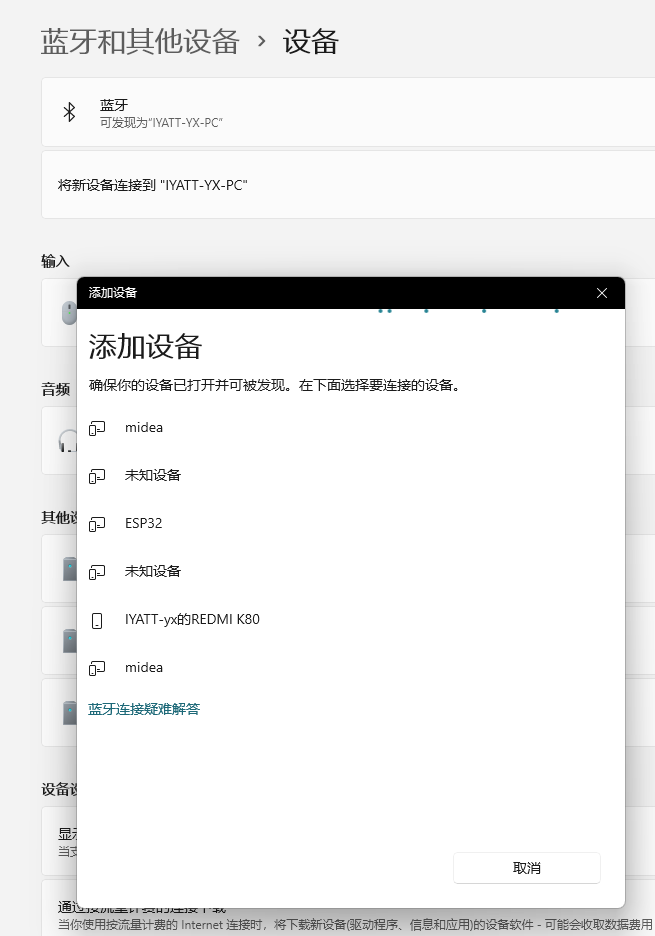The height and width of the screenshot is (936, 655).
Task: Click the large 添加设备 heading in dialog
Action: 146,346
